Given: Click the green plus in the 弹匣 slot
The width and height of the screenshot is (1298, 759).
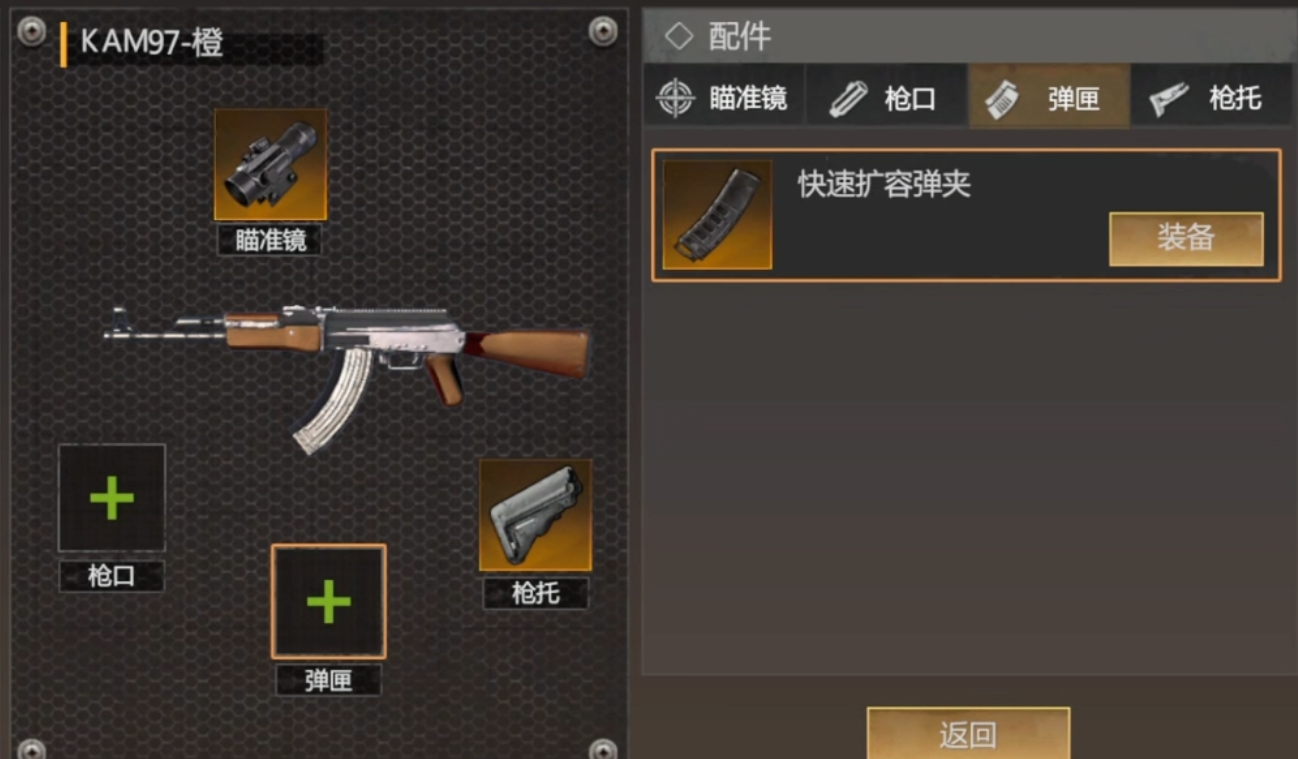Looking at the screenshot, I should [329, 601].
